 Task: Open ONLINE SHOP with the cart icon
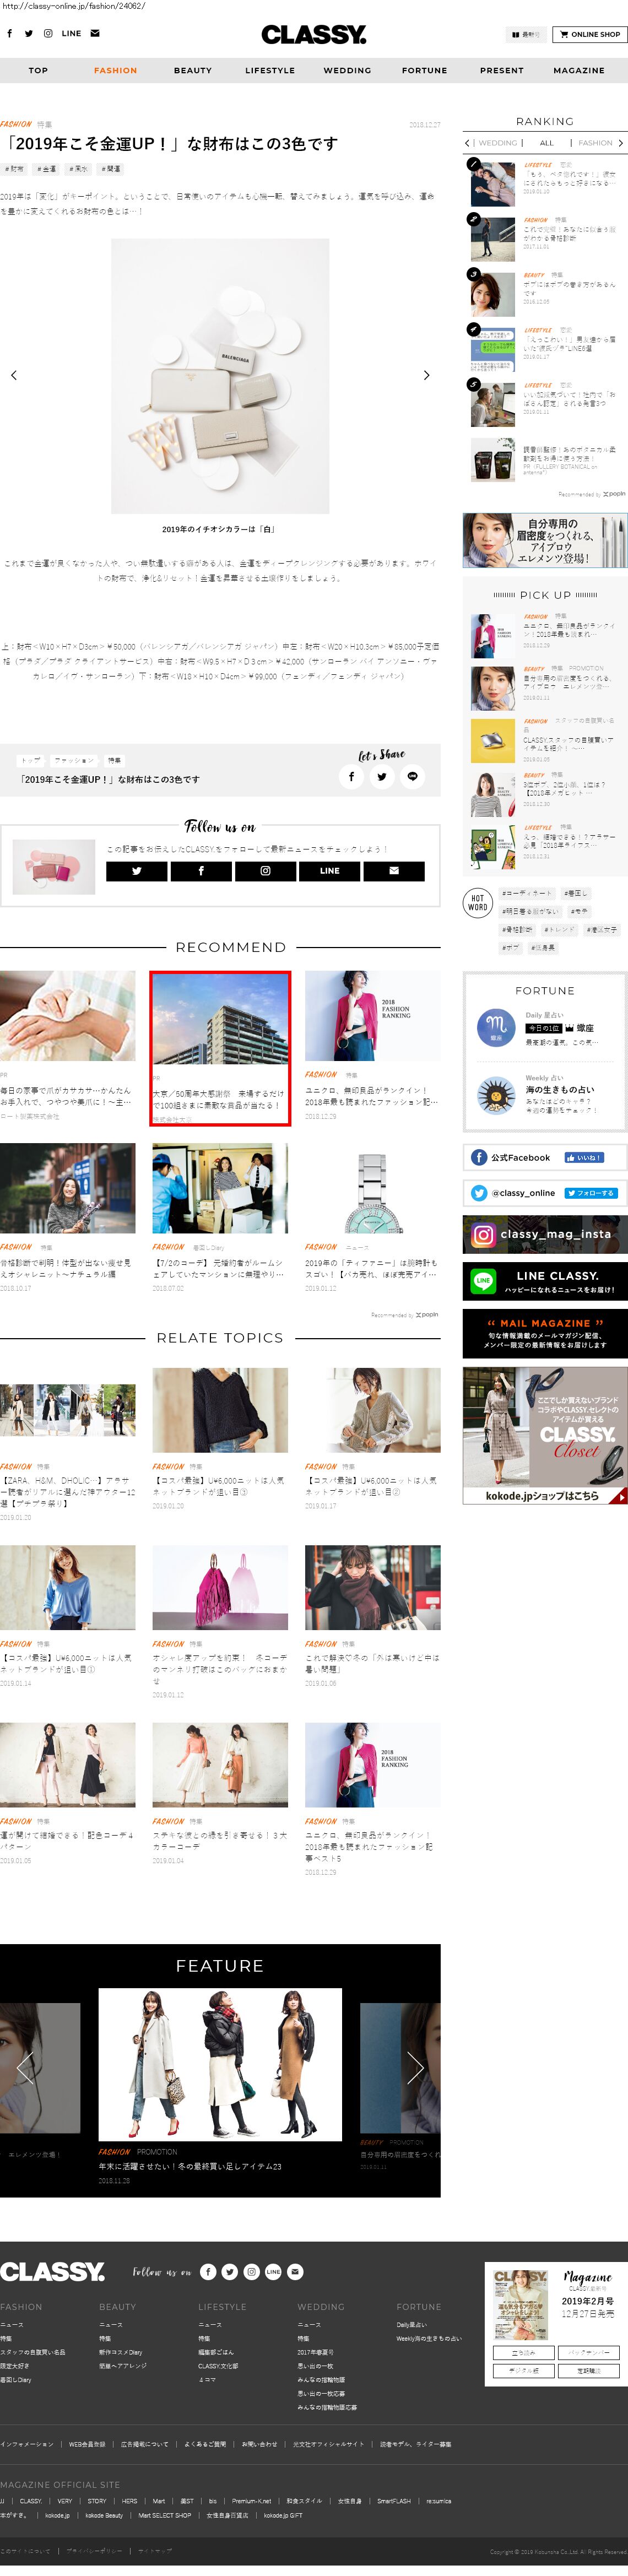tap(590, 34)
